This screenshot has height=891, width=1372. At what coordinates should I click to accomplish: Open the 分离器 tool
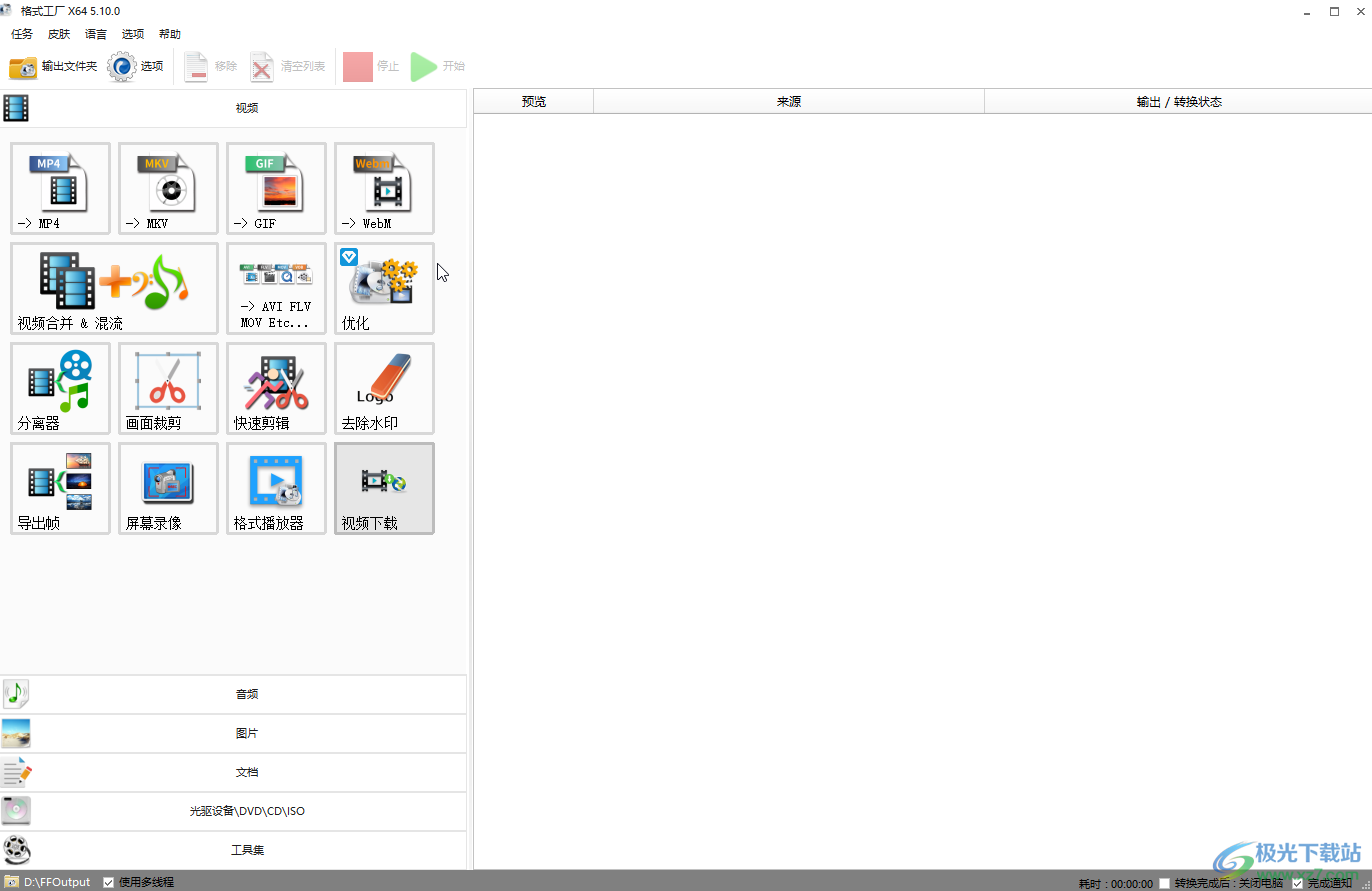60,389
